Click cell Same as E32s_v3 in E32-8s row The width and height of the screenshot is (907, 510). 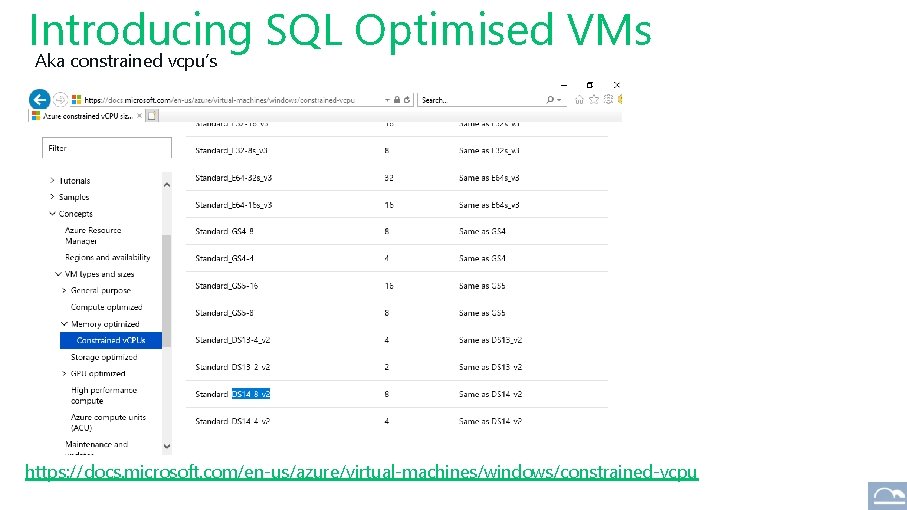[x=489, y=150]
